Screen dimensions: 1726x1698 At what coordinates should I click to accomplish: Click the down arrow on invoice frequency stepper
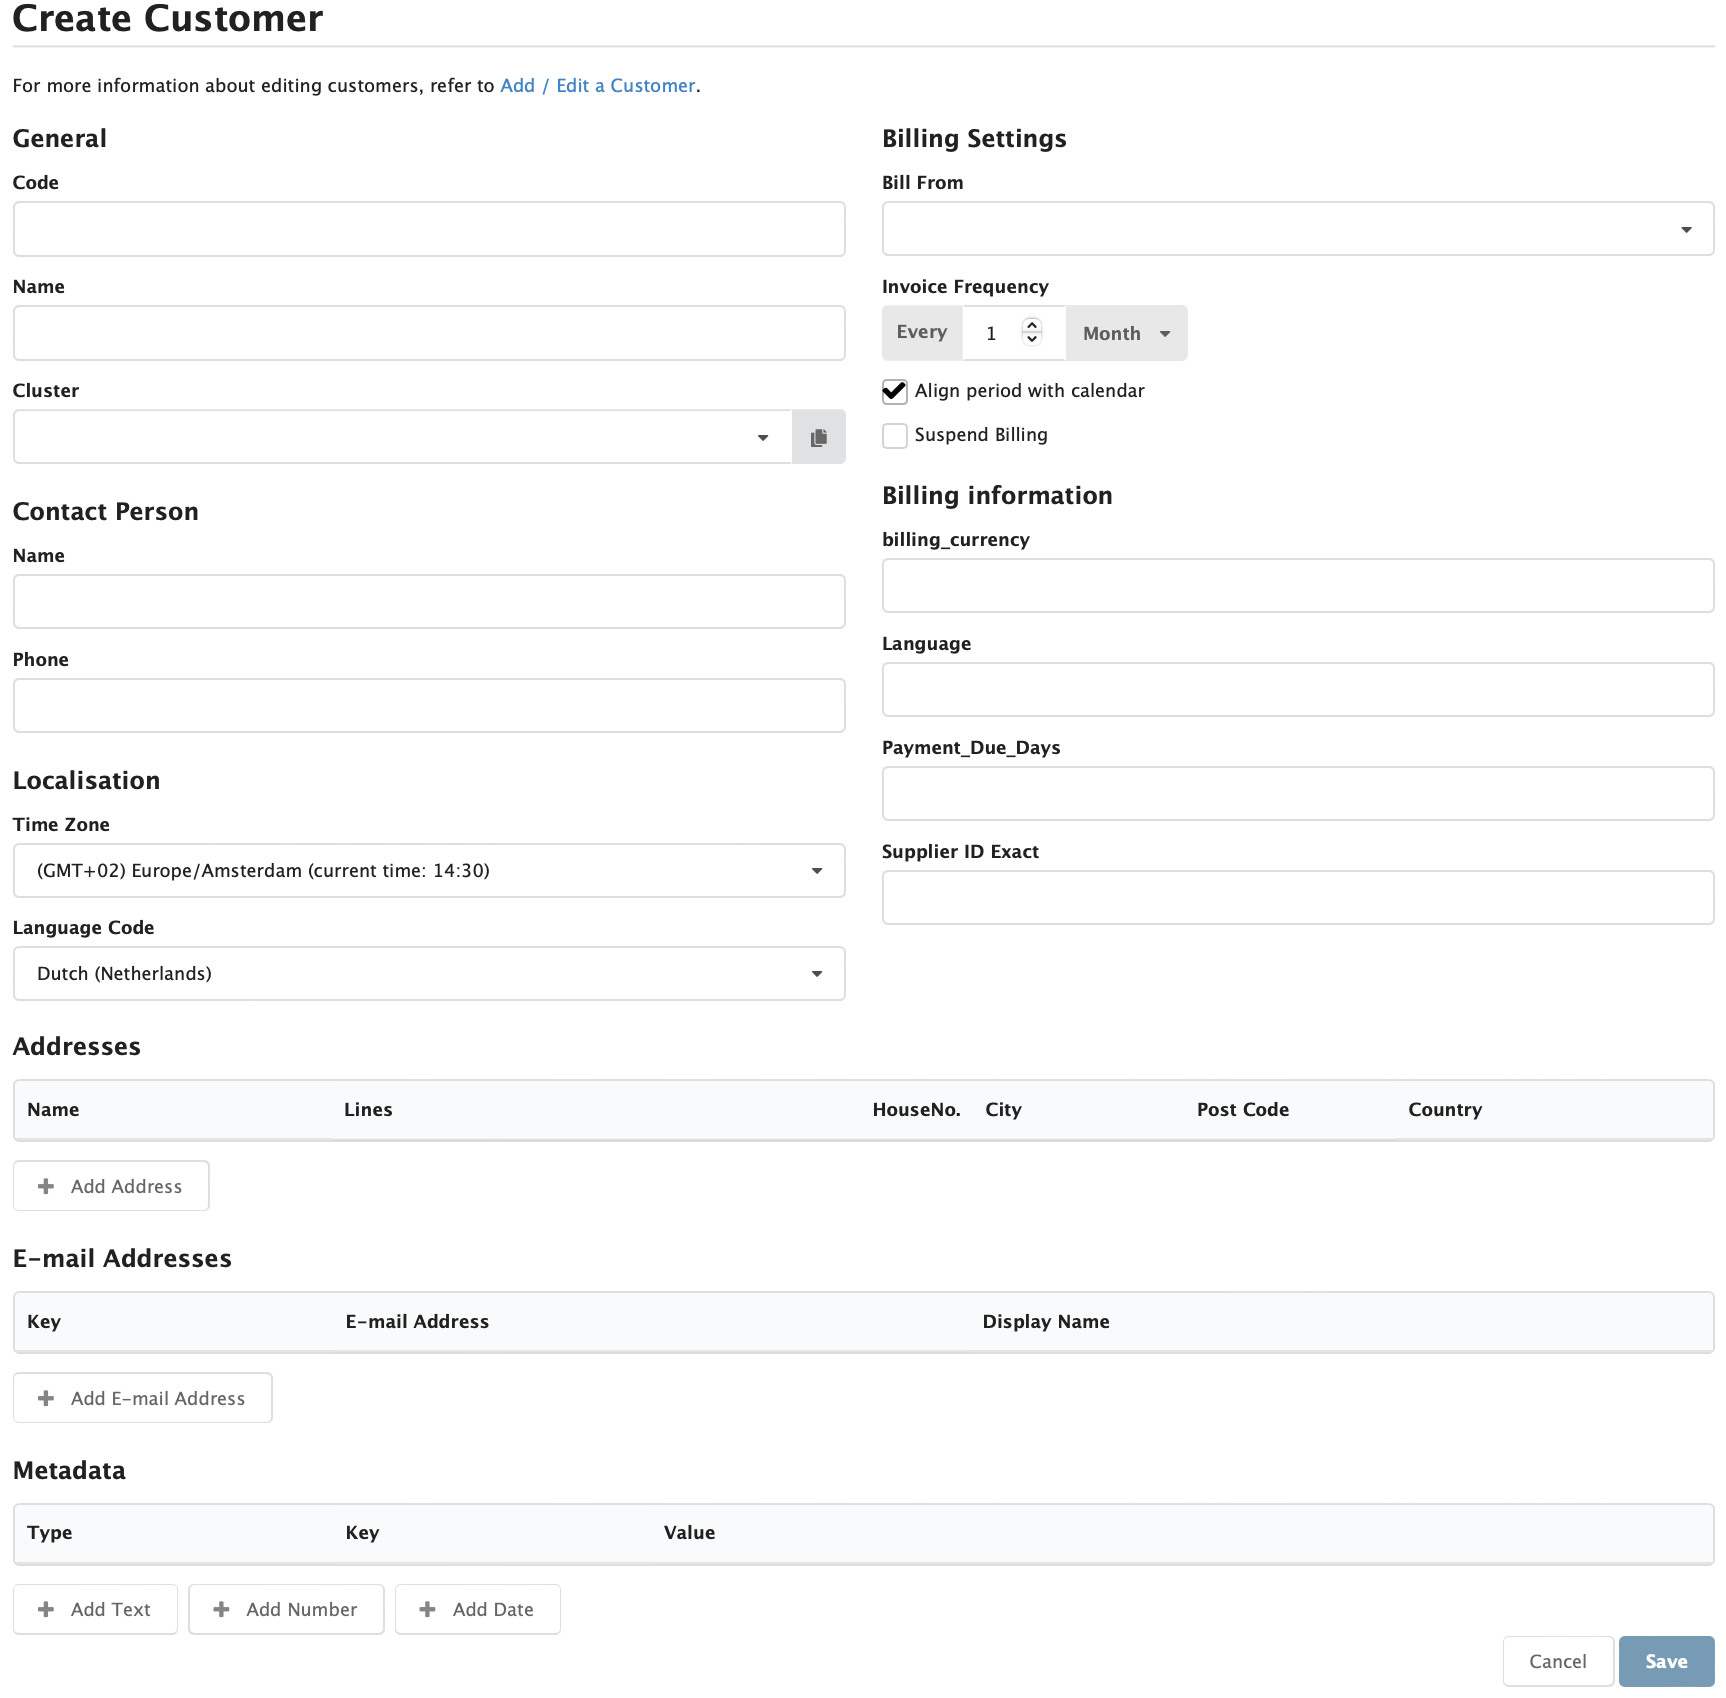[x=1032, y=341]
